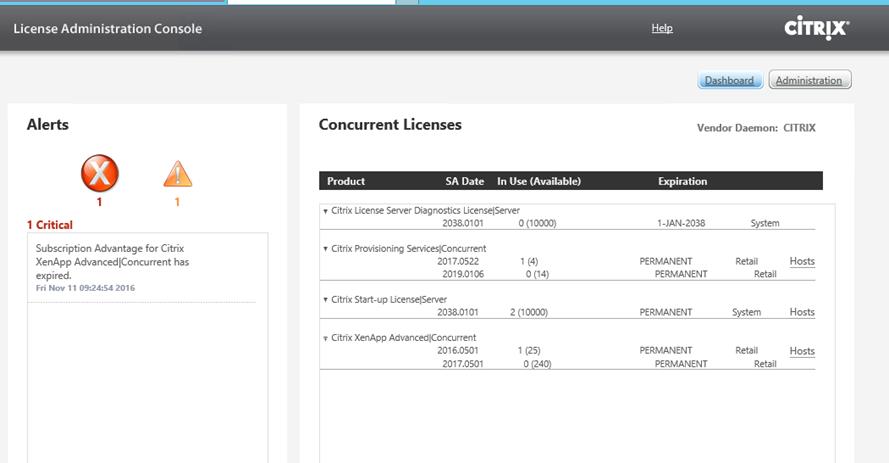This screenshot has height=463, width=889.
Task: Open Hosts link for Start-up License
Action: (802, 312)
